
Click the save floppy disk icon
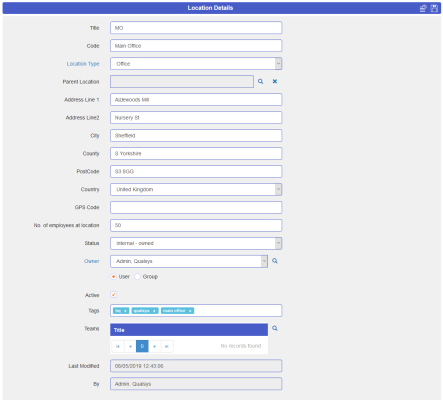[x=434, y=8]
